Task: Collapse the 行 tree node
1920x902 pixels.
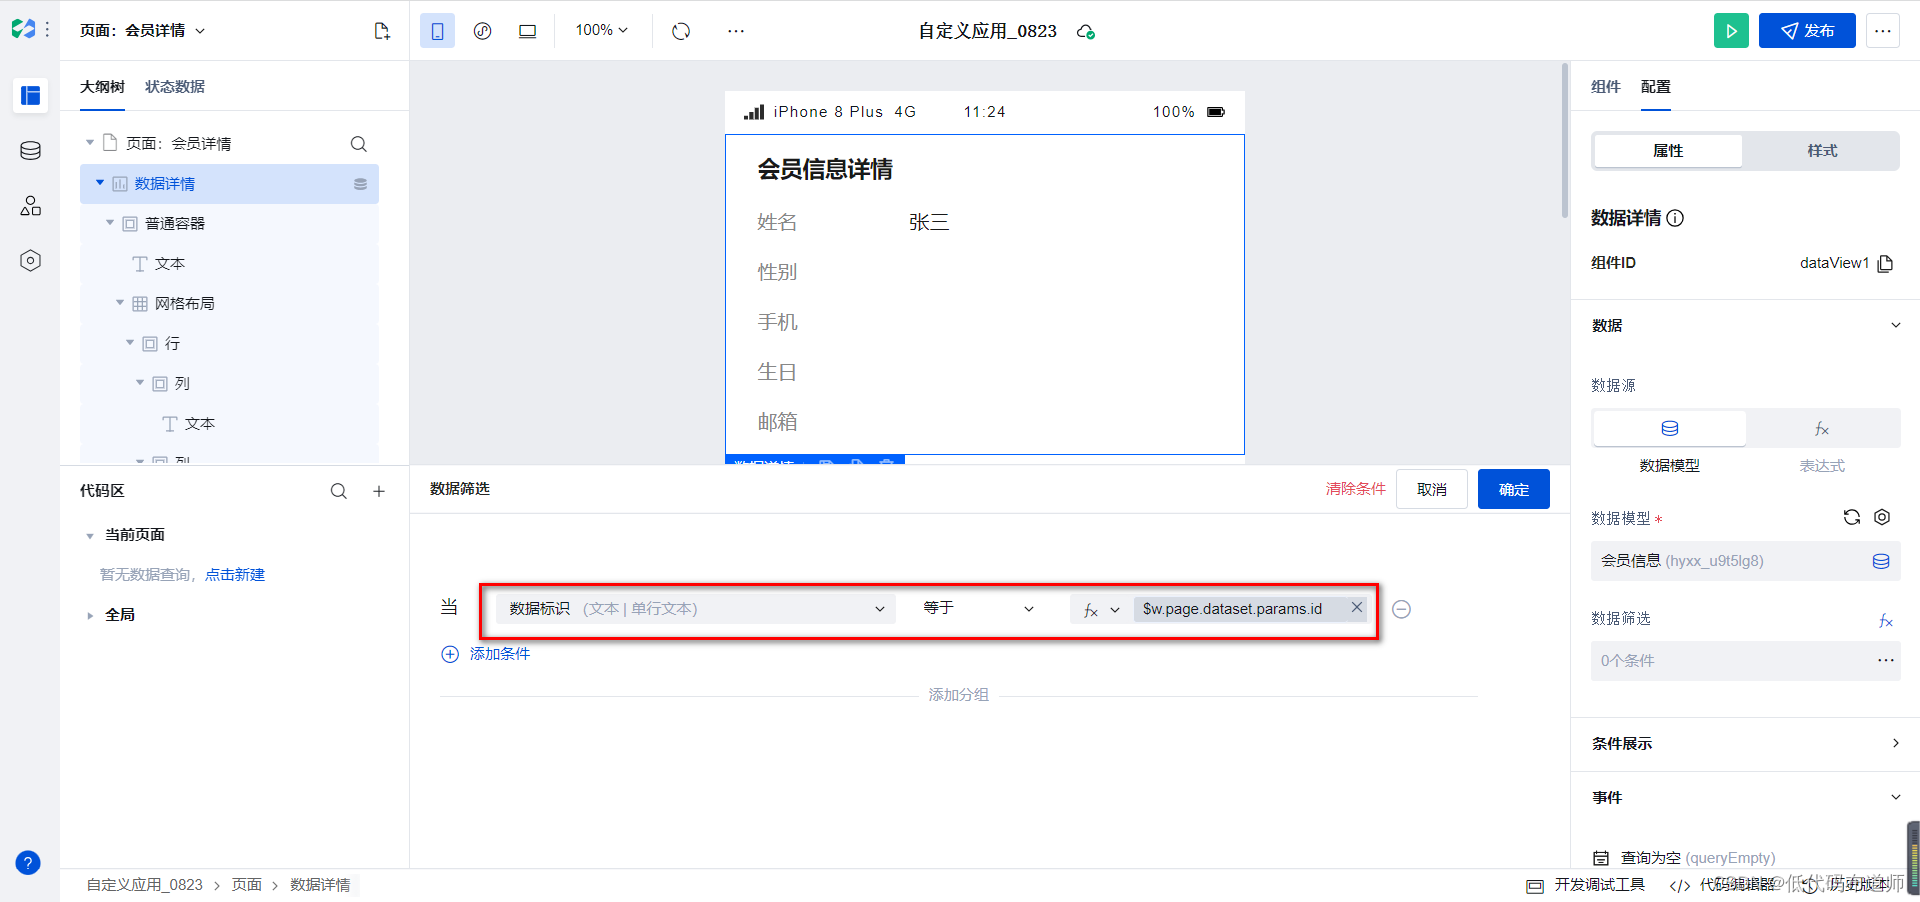Action: (x=130, y=343)
